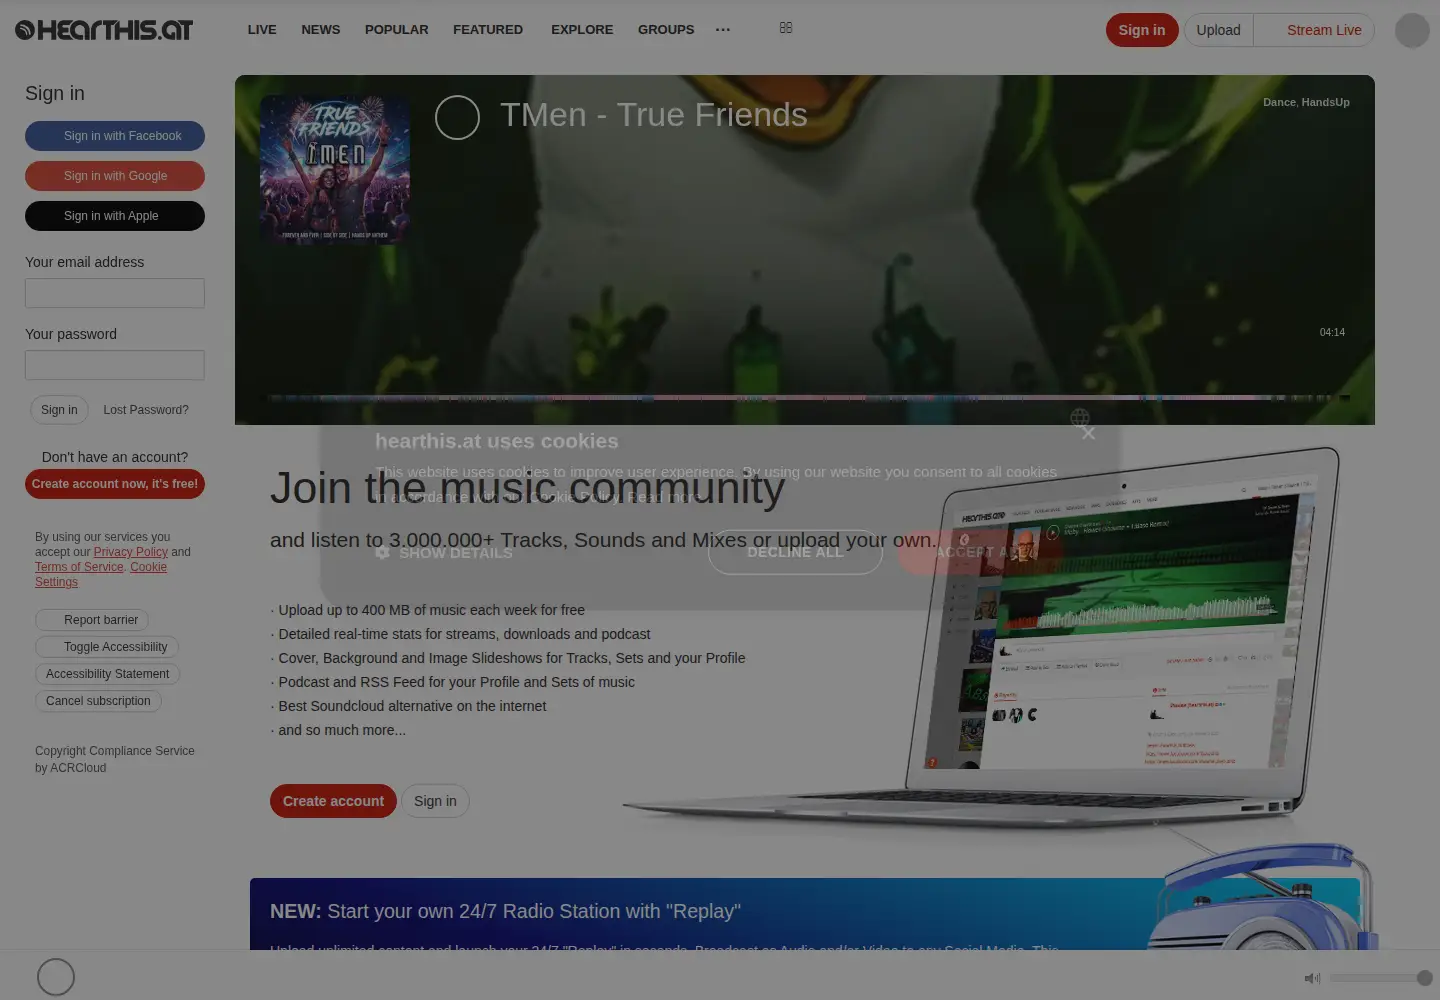Play the TMen - True Friends track
The height and width of the screenshot is (1000, 1440).
click(457, 117)
